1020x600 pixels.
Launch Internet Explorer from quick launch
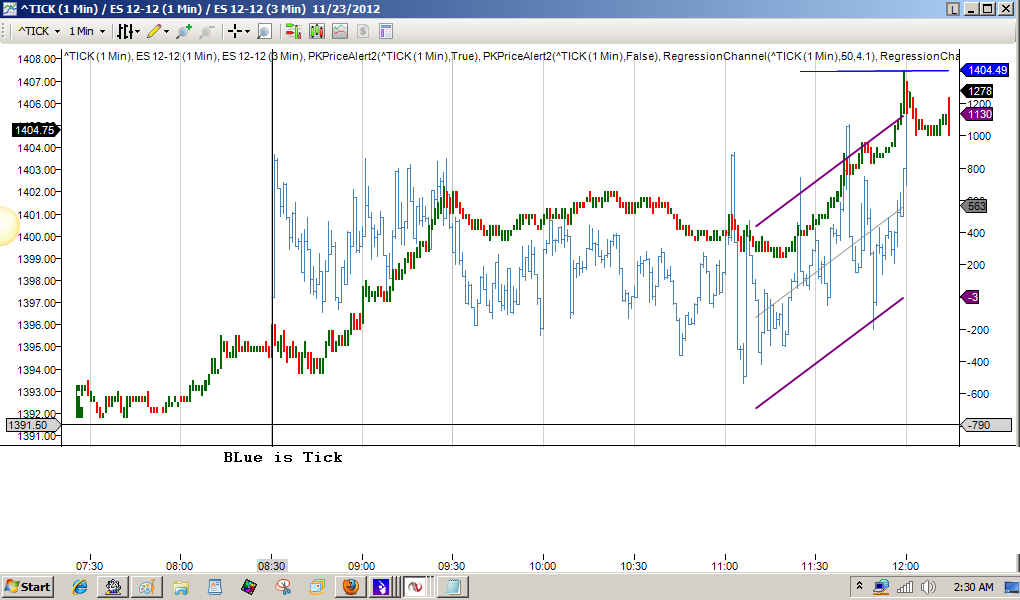[80, 587]
